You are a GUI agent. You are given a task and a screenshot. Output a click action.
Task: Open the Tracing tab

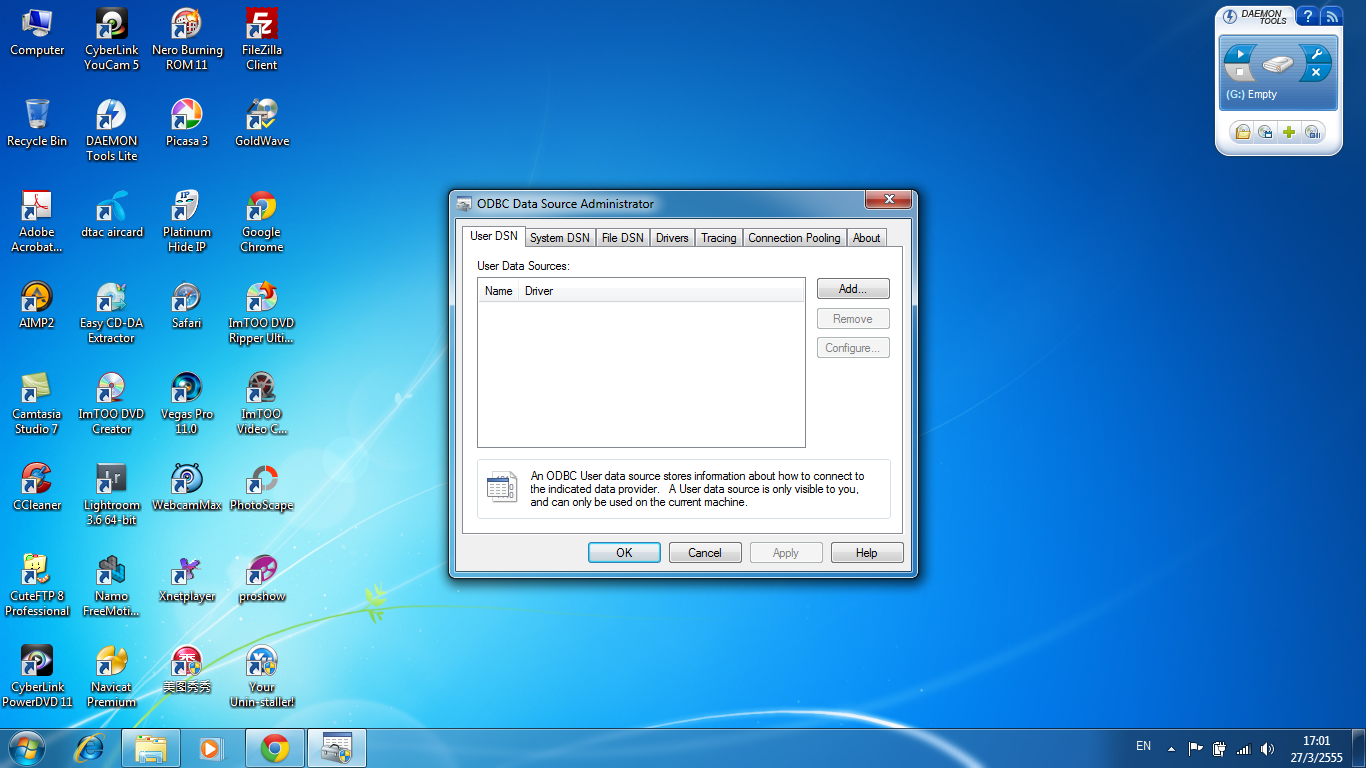point(718,238)
